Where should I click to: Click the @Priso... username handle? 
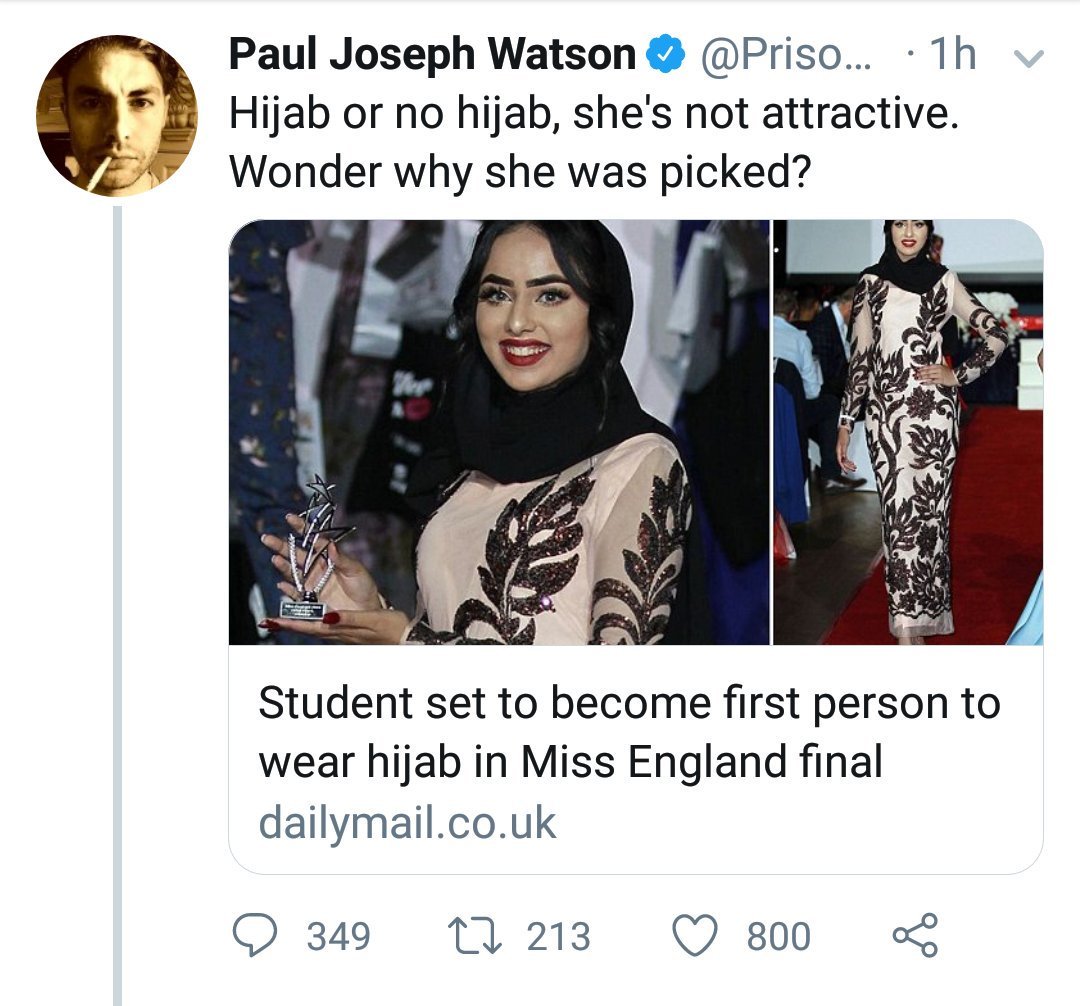784,56
